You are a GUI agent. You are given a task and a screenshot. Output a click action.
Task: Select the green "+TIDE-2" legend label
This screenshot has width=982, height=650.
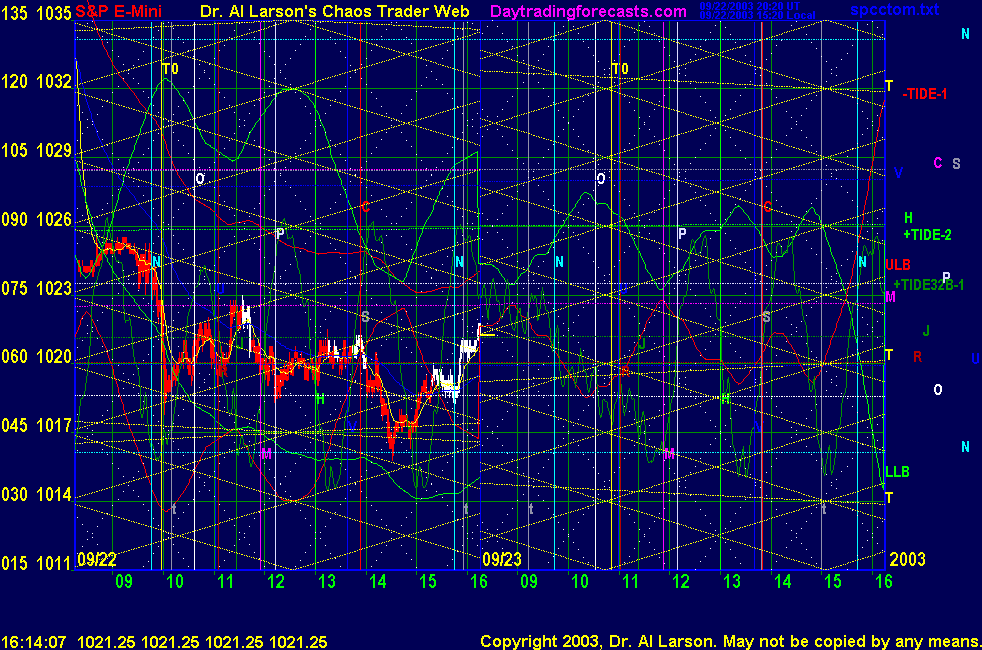click(x=927, y=235)
